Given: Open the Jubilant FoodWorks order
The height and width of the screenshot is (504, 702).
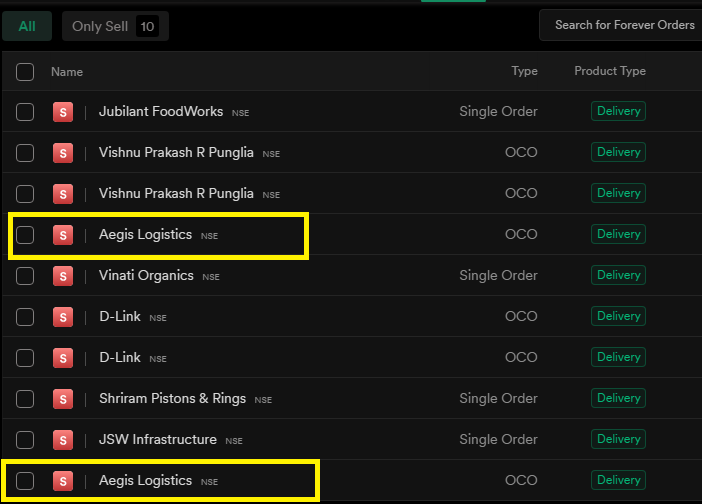Looking at the screenshot, I should (161, 112).
